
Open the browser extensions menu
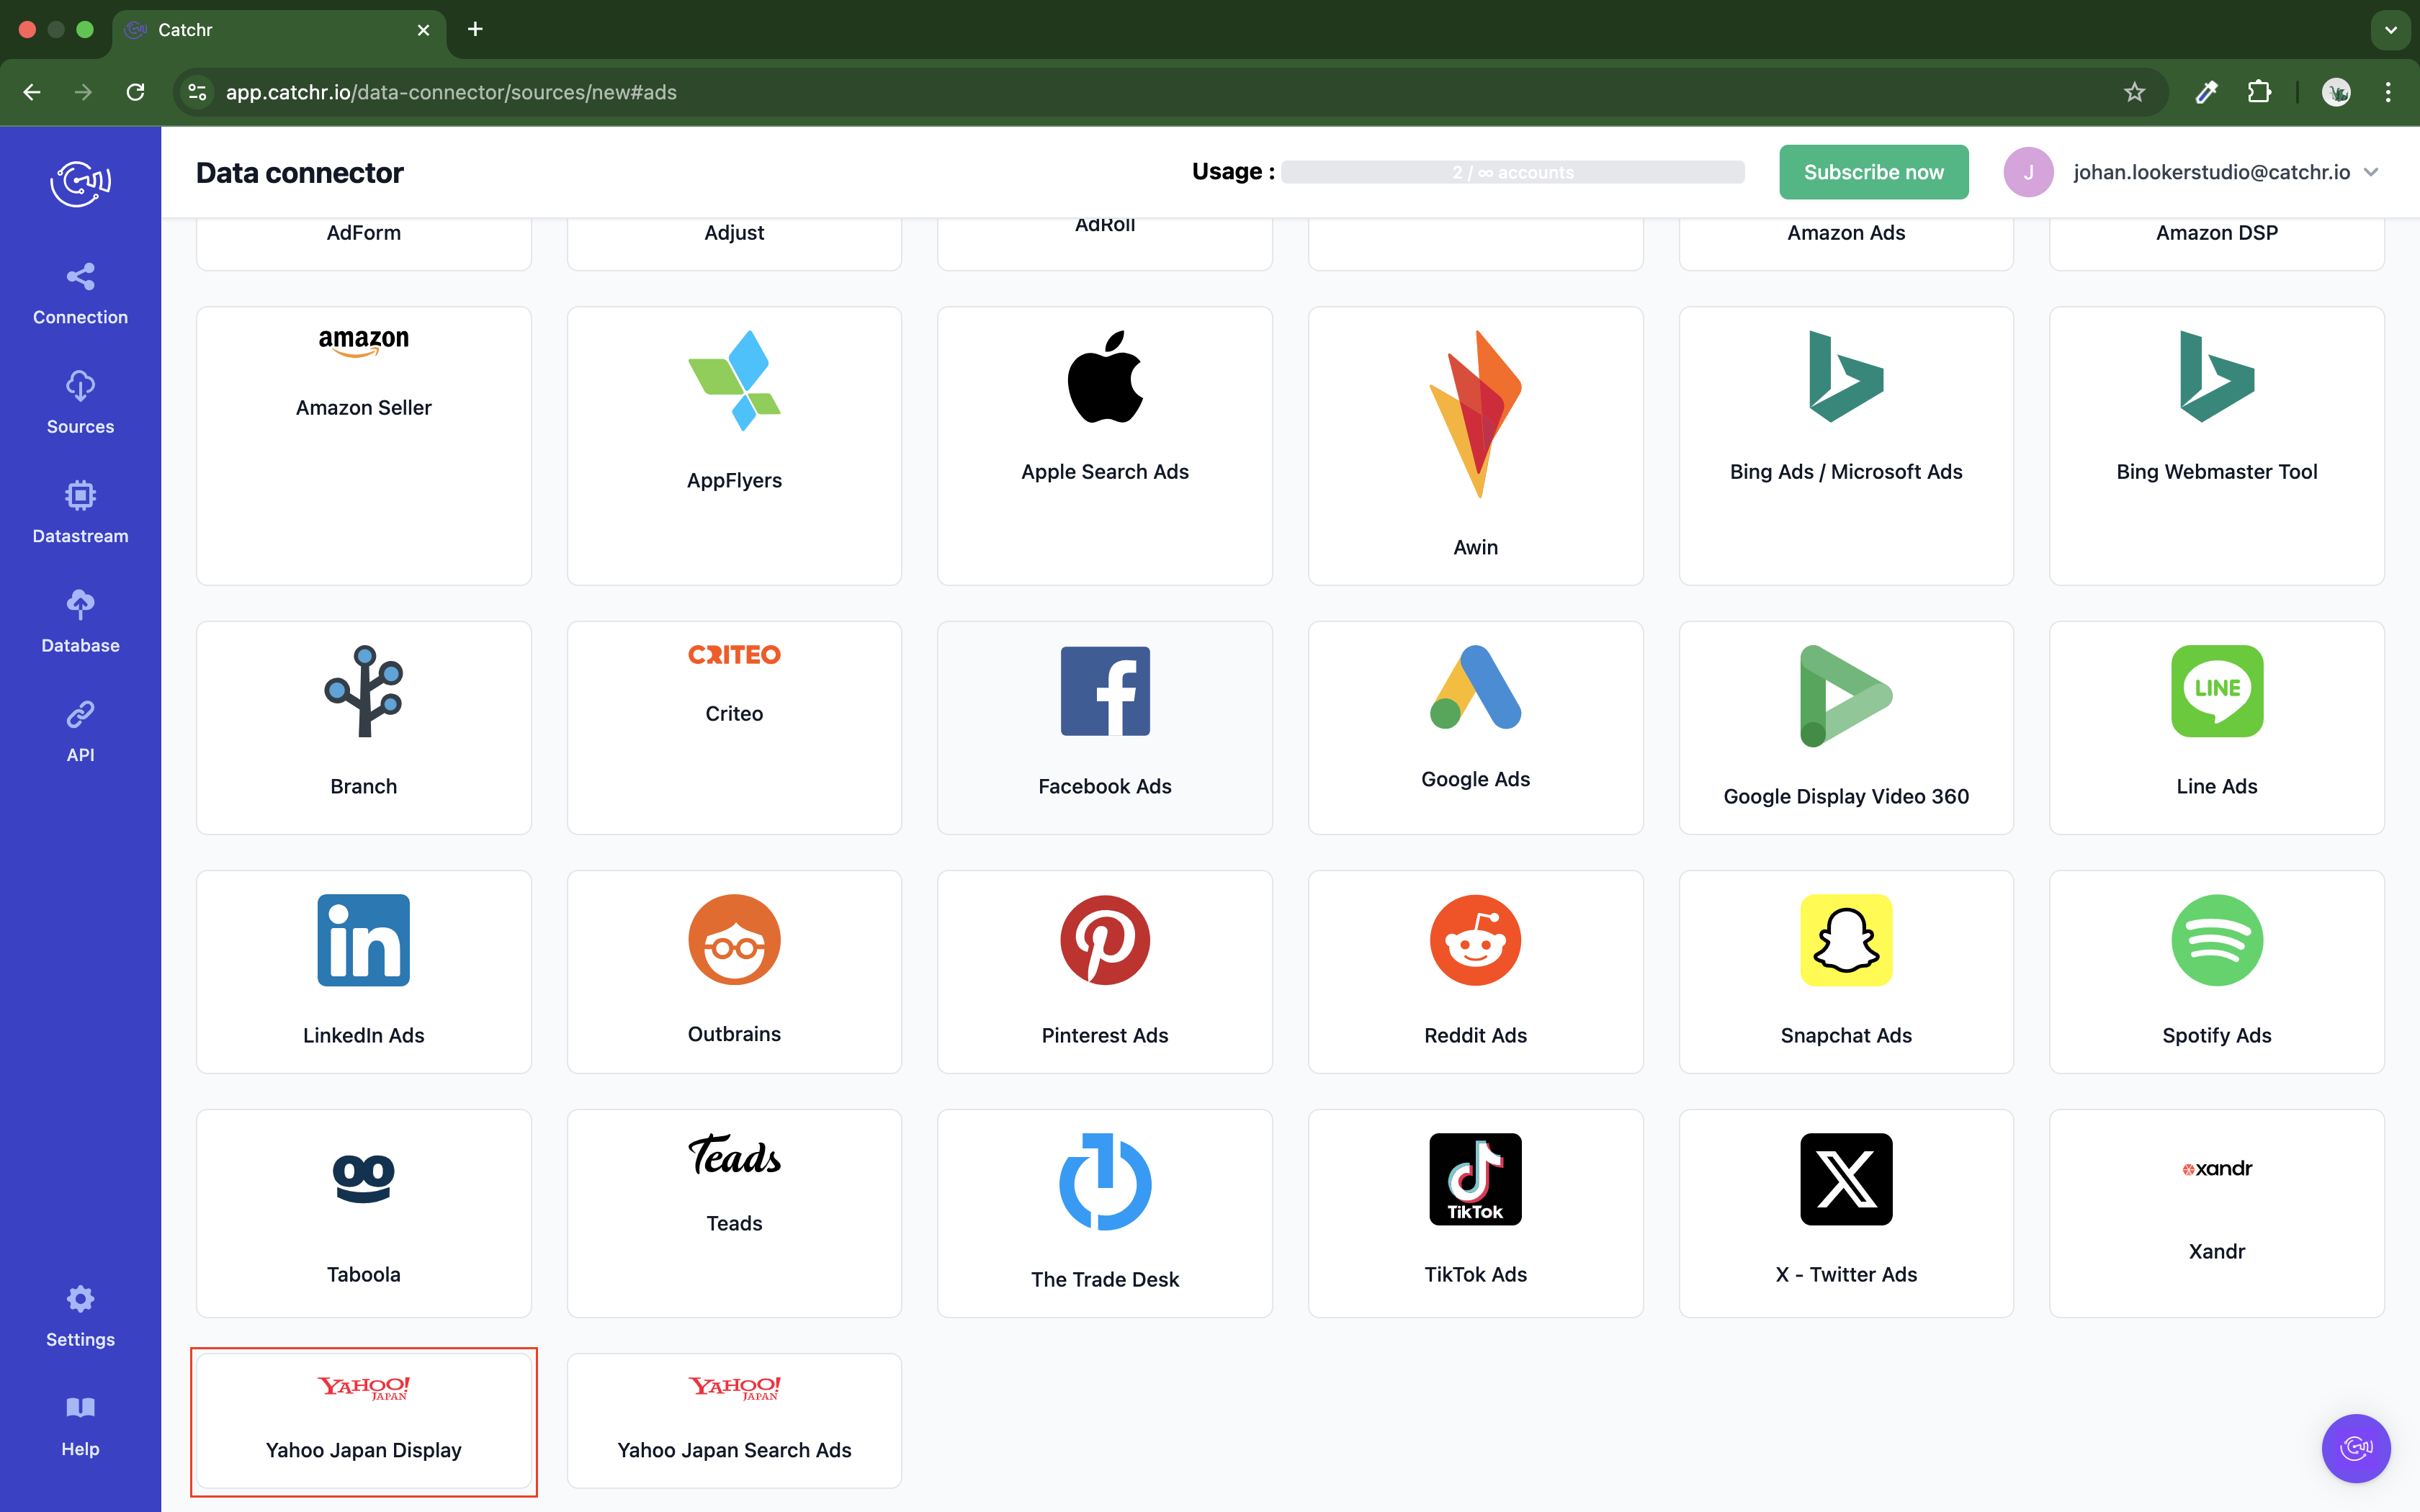tap(2259, 92)
